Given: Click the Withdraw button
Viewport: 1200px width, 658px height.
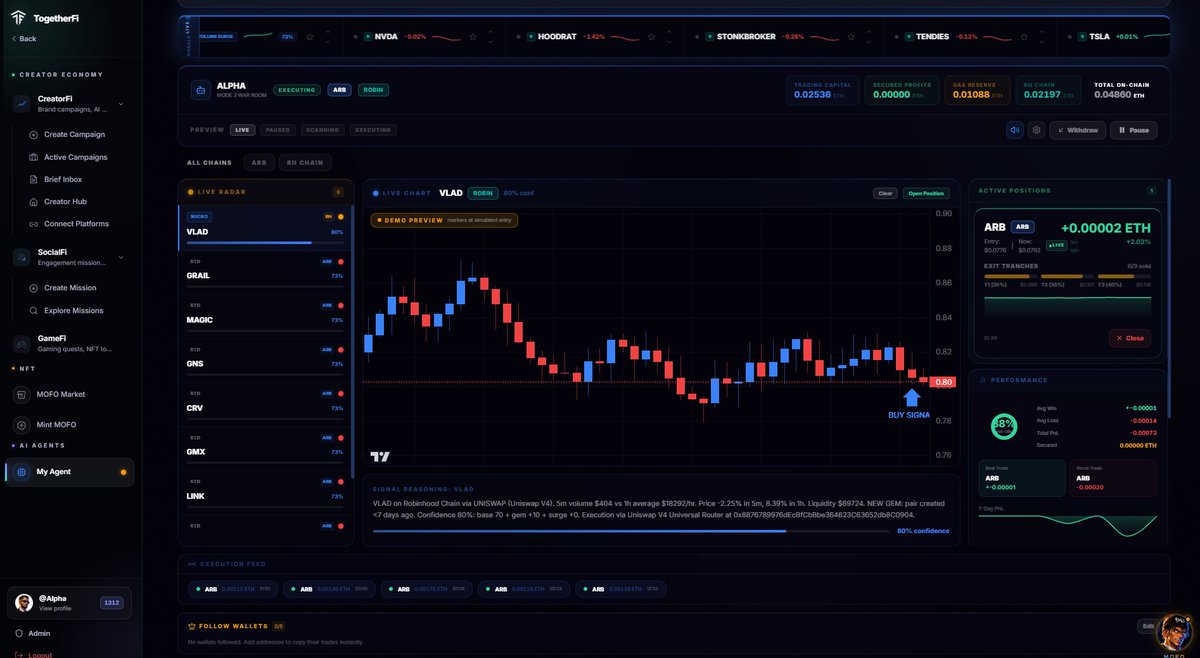Looking at the screenshot, I should point(1077,130).
